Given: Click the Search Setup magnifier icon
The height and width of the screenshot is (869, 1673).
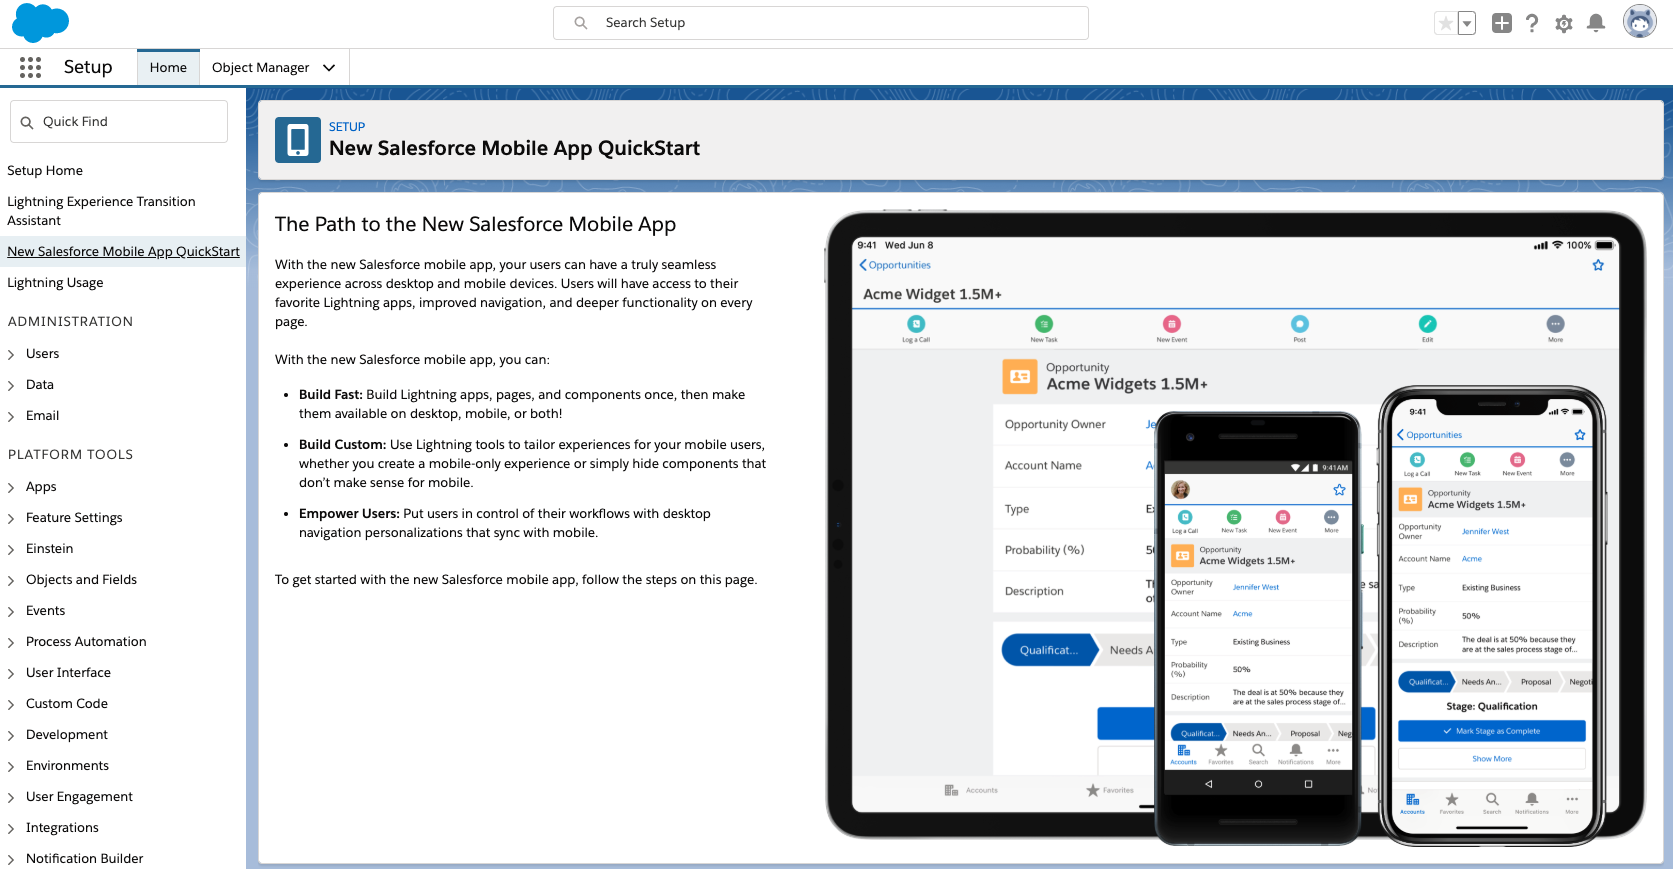Looking at the screenshot, I should (580, 23).
